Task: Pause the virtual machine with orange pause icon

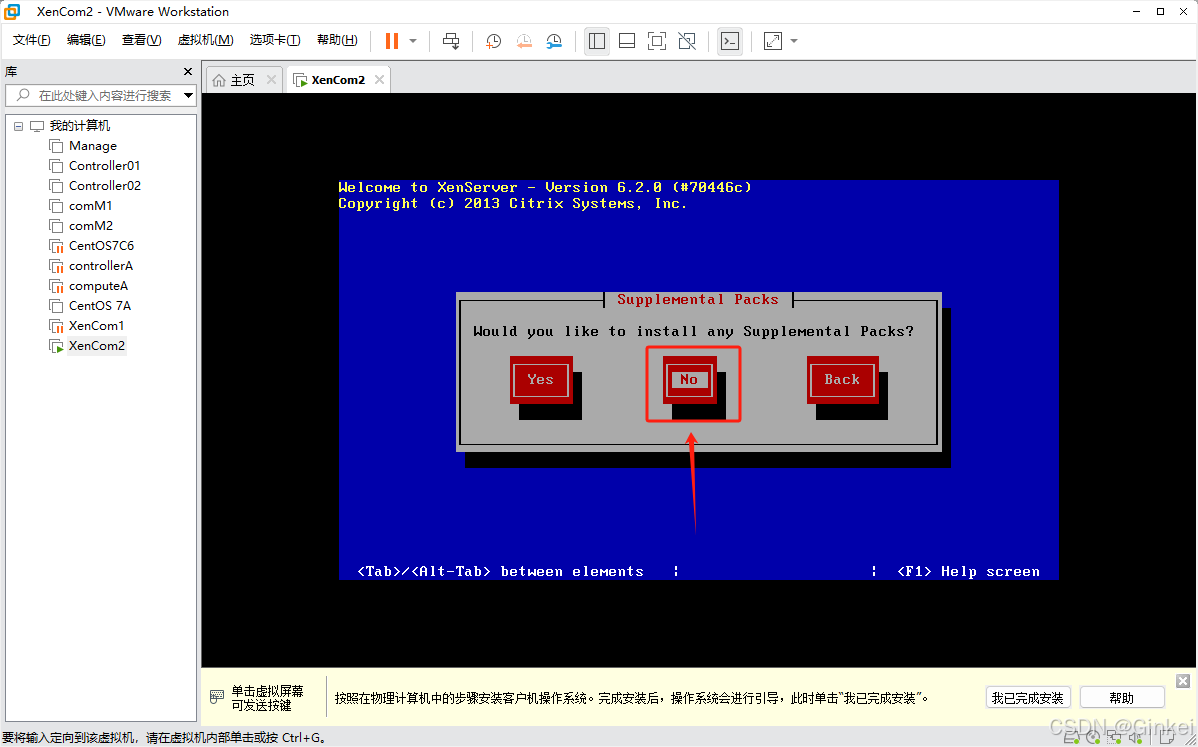Action: click(392, 41)
